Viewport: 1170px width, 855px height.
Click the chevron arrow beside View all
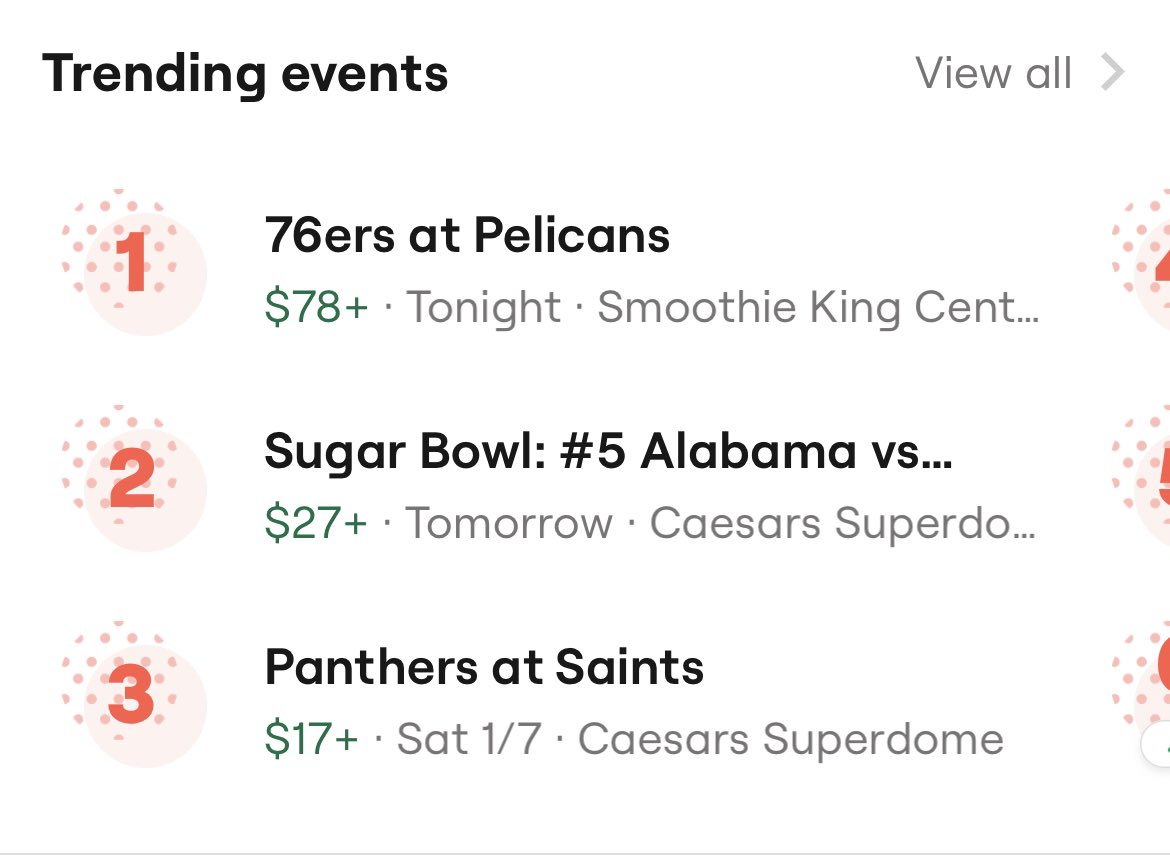click(1113, 72)
